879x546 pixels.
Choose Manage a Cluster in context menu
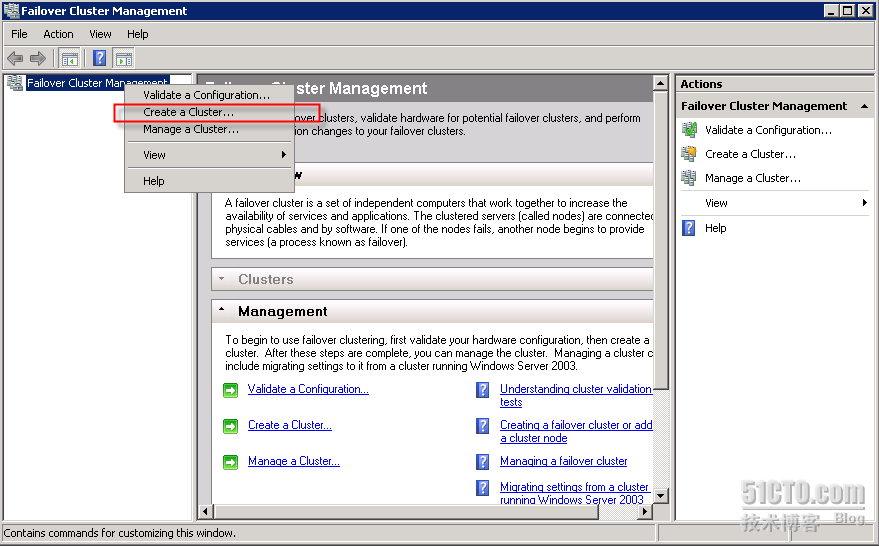(210, 129)
